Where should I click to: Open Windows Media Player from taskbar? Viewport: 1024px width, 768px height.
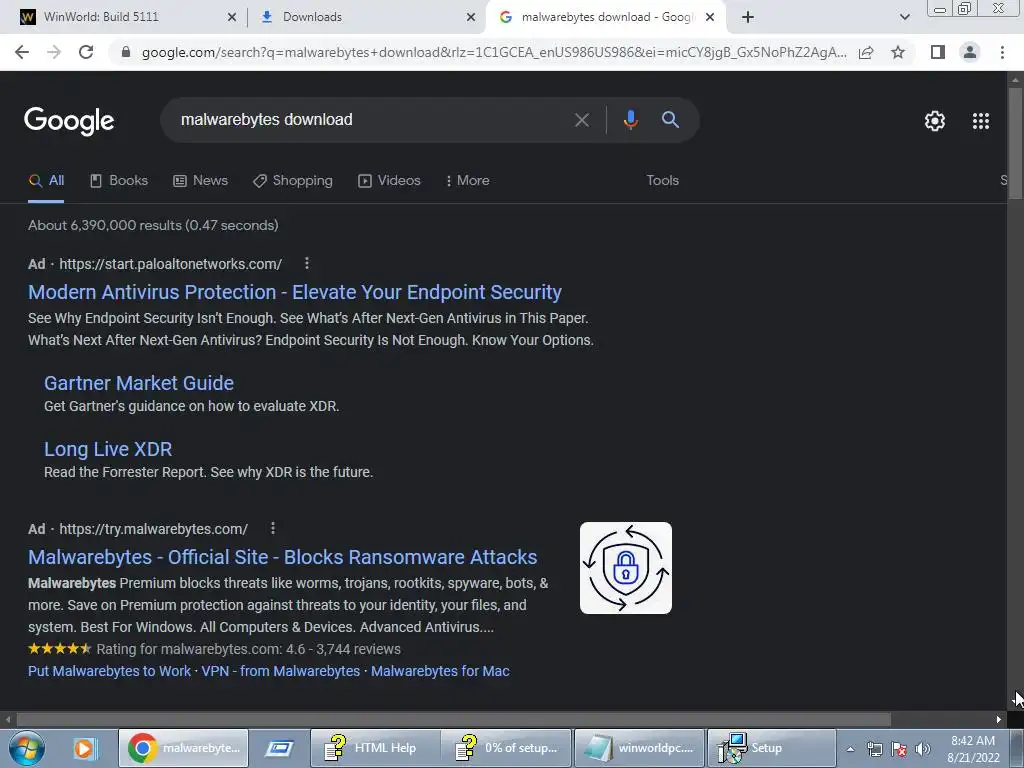pos(85,748)
